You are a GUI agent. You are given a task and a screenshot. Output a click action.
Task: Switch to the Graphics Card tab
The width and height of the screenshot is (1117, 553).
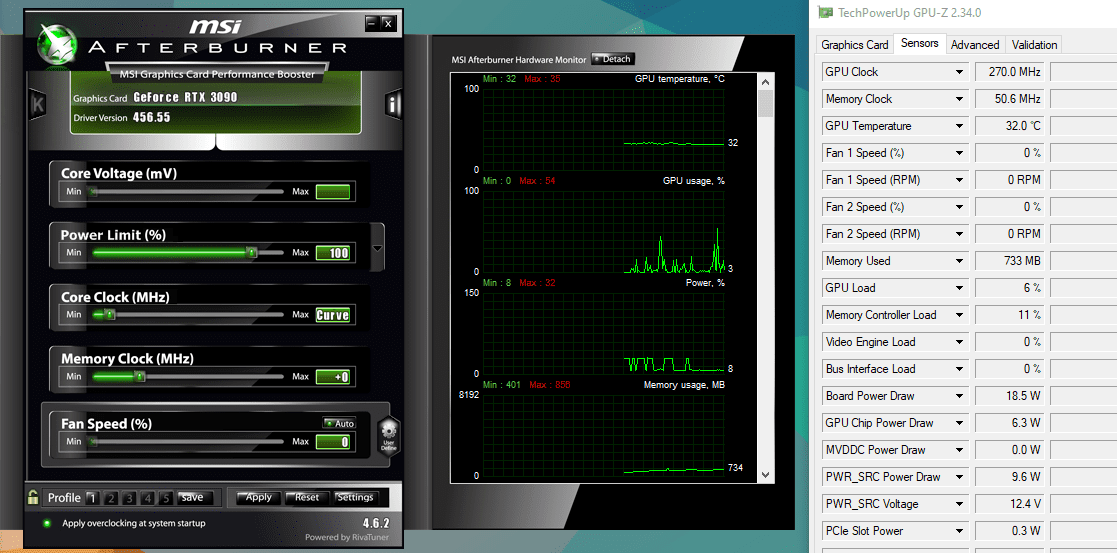(855, 44)
